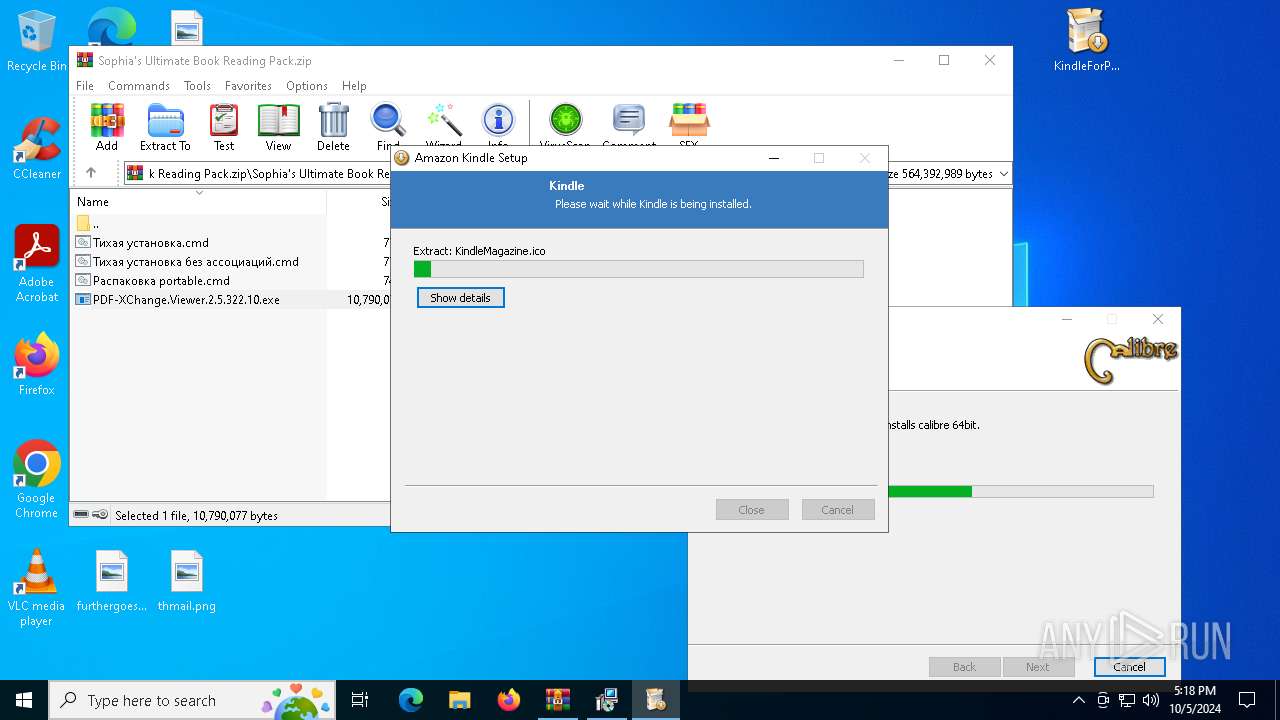Screen dimensions: 1280x720
Task: Open the Tools menu in WinRAR
Action: pyautogui.click(x=197, y=86)
